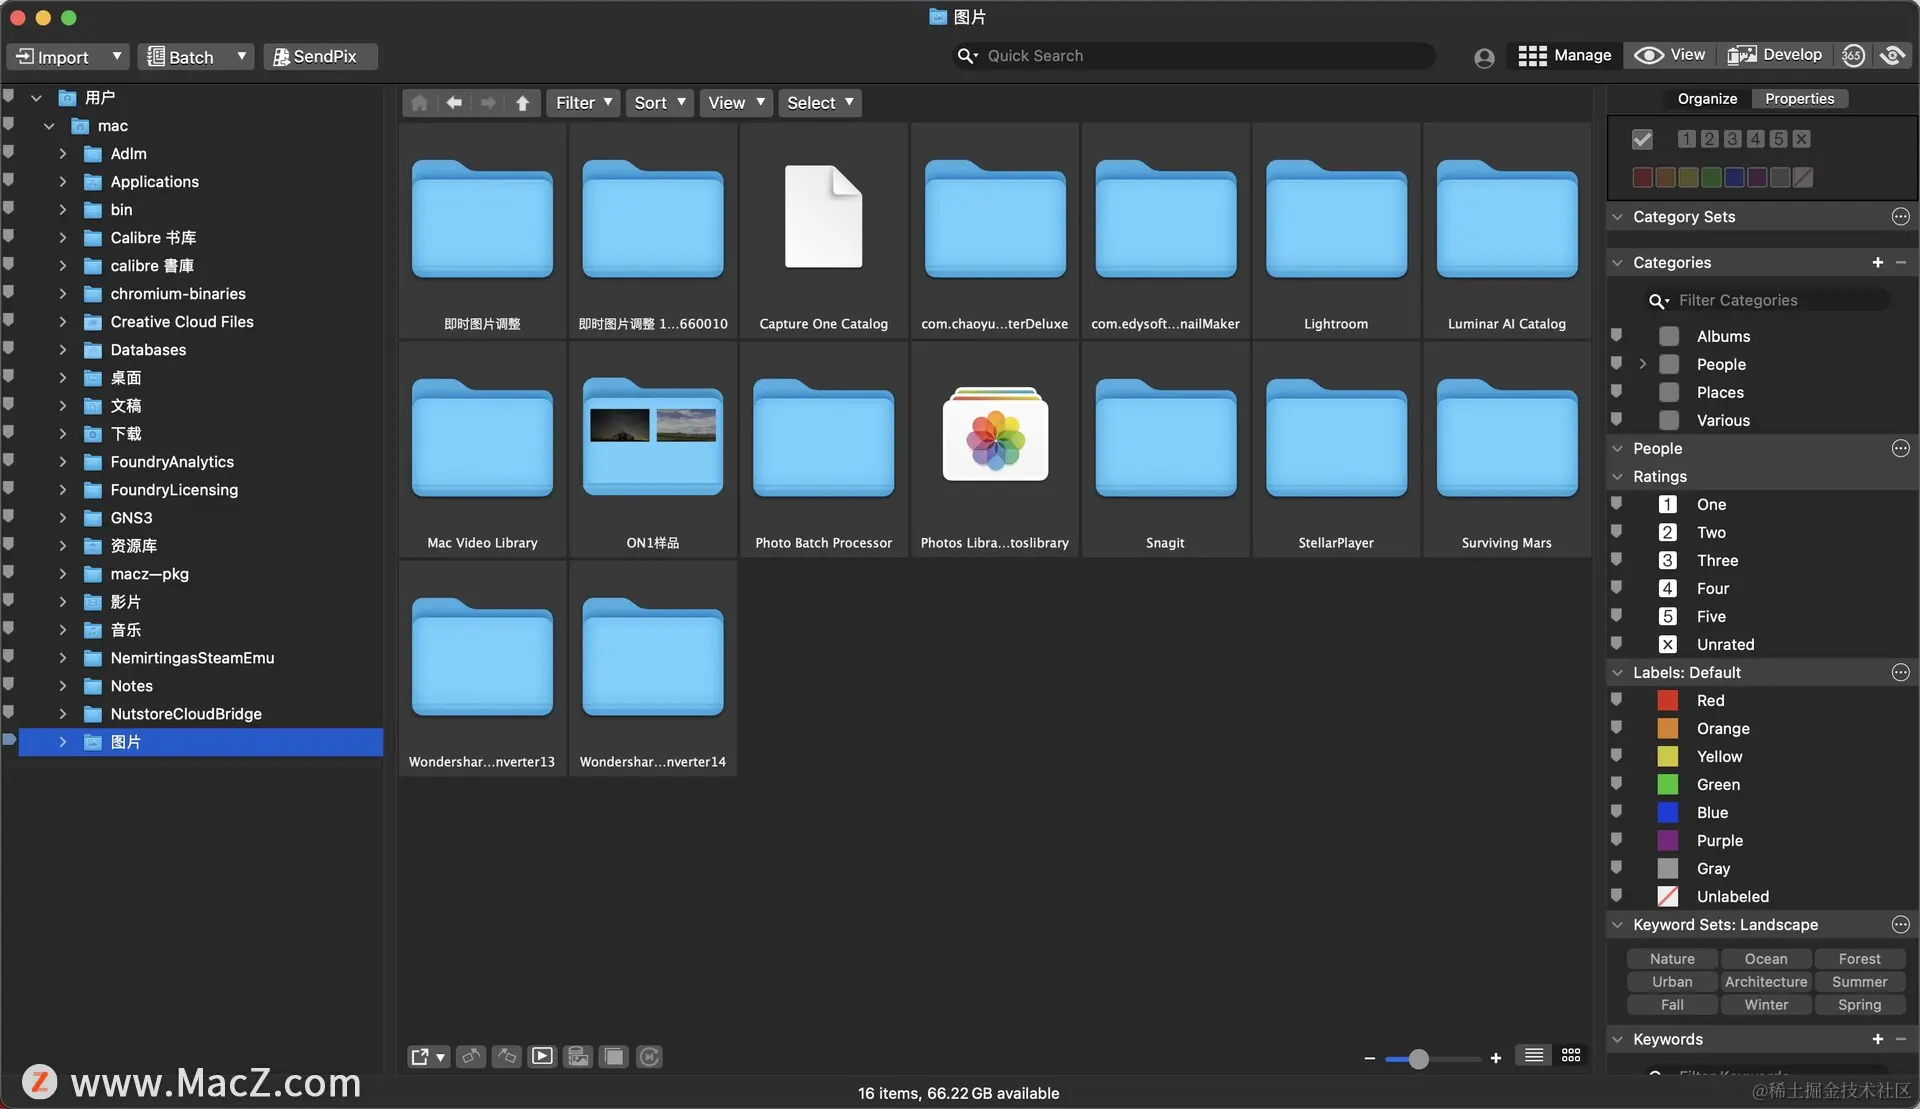Go up one folder level arrow

coord(522,103)
